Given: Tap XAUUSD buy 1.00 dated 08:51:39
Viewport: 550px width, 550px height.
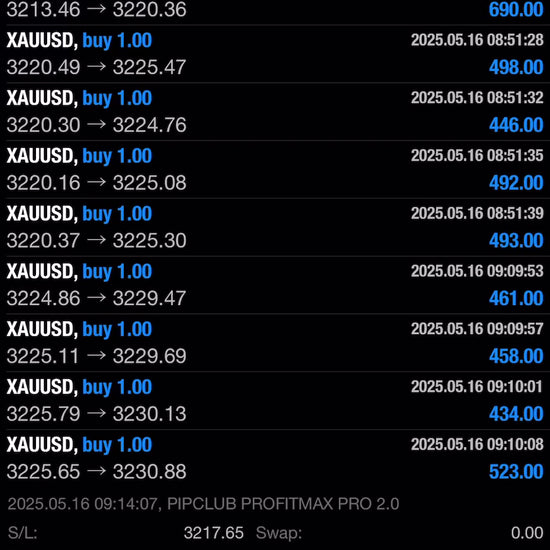Looking at the screenshot, I should 79,214.
